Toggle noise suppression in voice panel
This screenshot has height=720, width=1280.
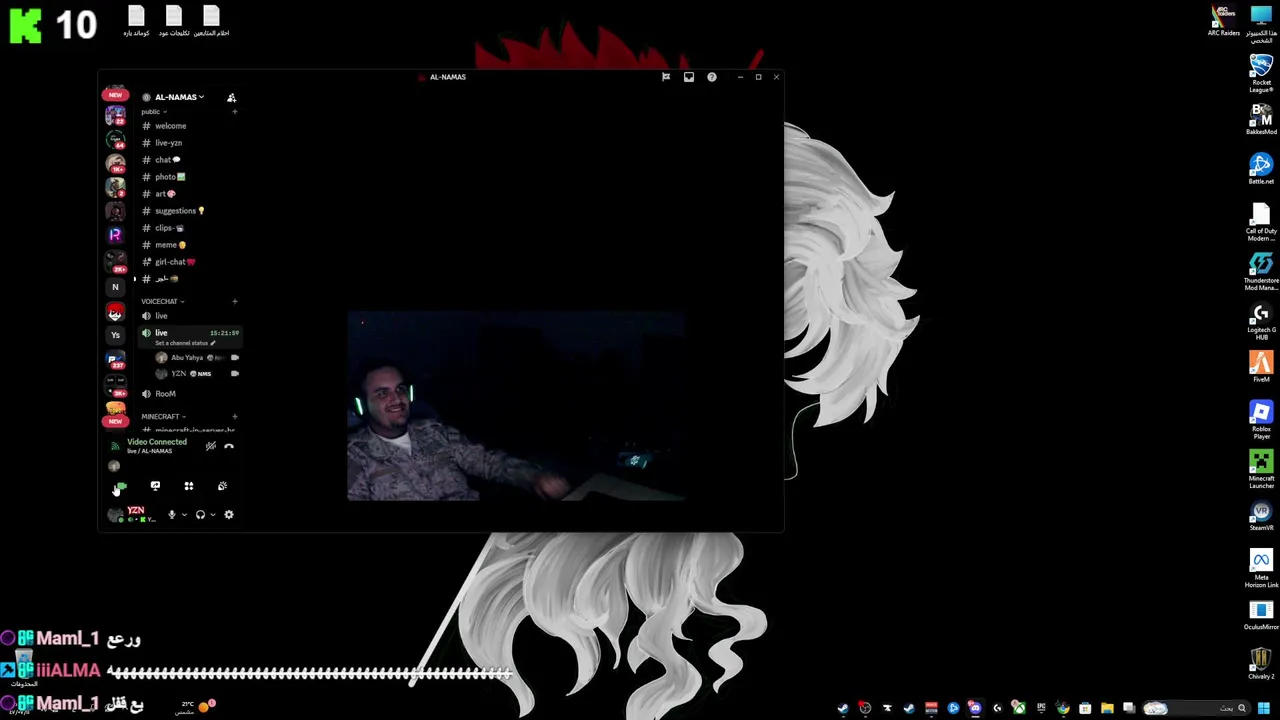click(x=210, y=446)
